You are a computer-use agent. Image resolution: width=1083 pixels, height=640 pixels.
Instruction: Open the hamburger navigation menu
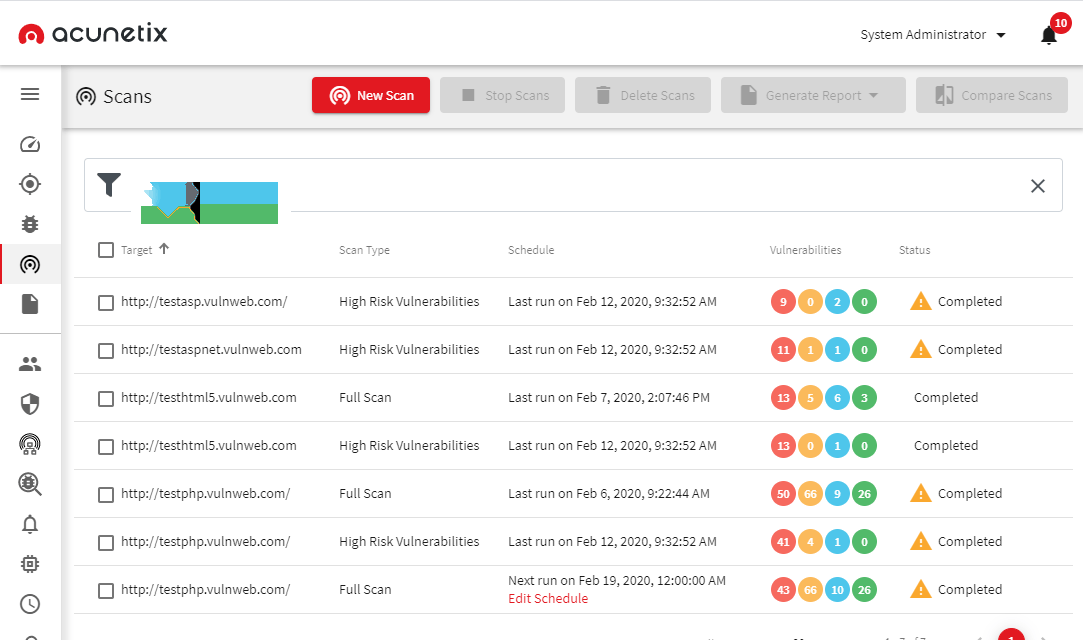coord(30,94)
